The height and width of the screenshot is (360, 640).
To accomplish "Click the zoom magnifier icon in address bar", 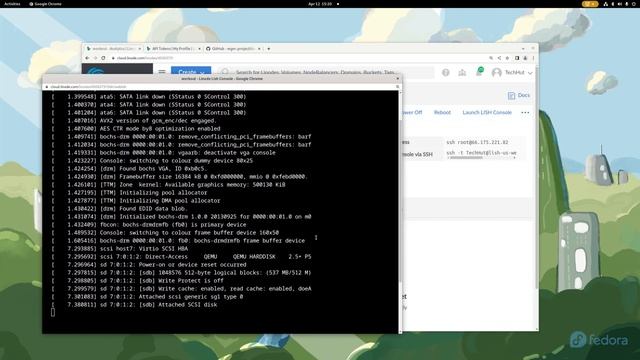I will (491, 58).
